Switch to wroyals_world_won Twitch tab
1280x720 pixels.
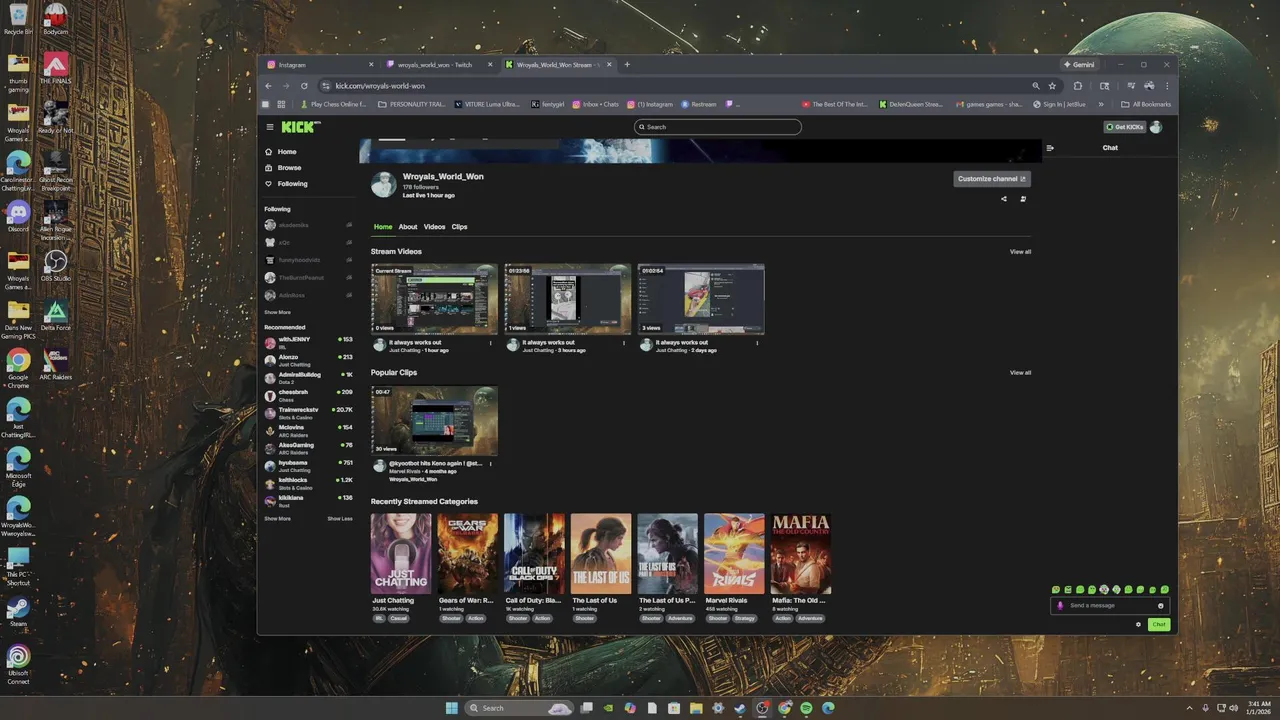click(x=440, y=65)
